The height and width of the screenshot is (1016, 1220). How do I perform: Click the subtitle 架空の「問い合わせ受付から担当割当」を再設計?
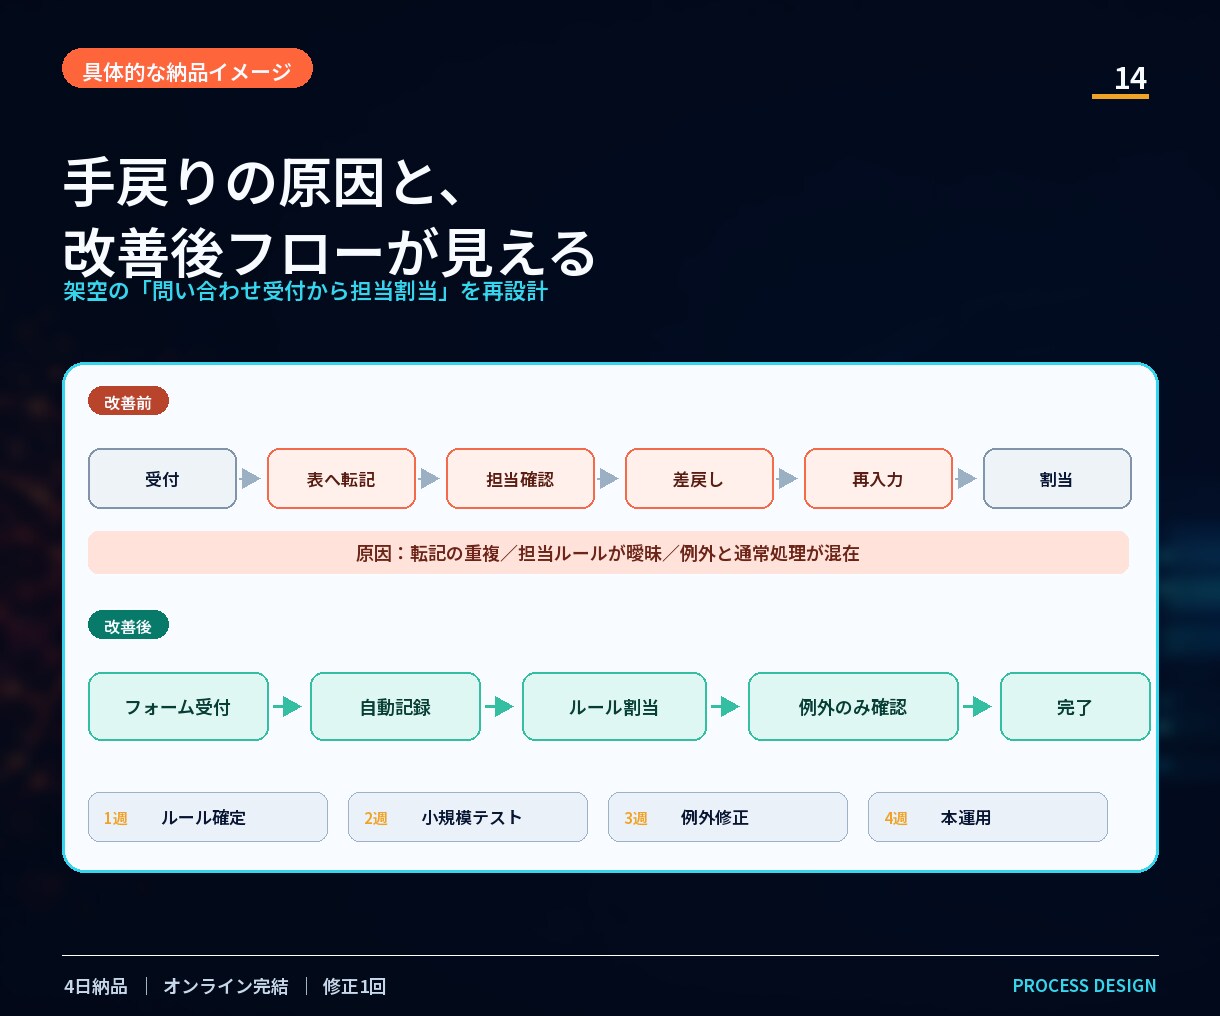click(306, 291)
